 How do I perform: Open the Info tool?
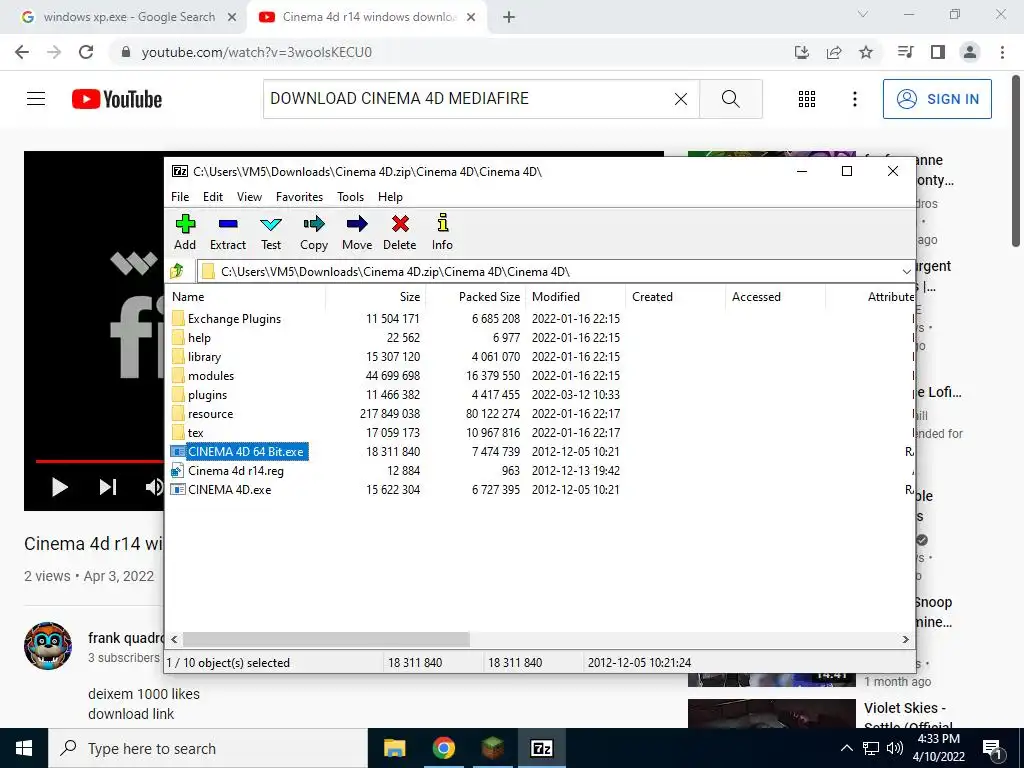coord(442,232)
